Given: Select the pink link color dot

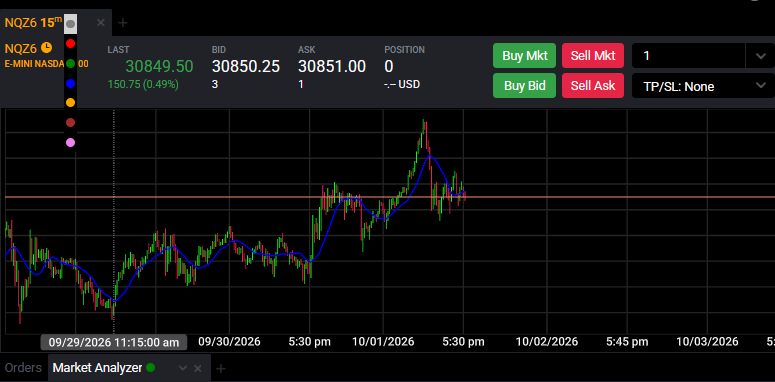Looking at the screenshot, I should 71,143.
